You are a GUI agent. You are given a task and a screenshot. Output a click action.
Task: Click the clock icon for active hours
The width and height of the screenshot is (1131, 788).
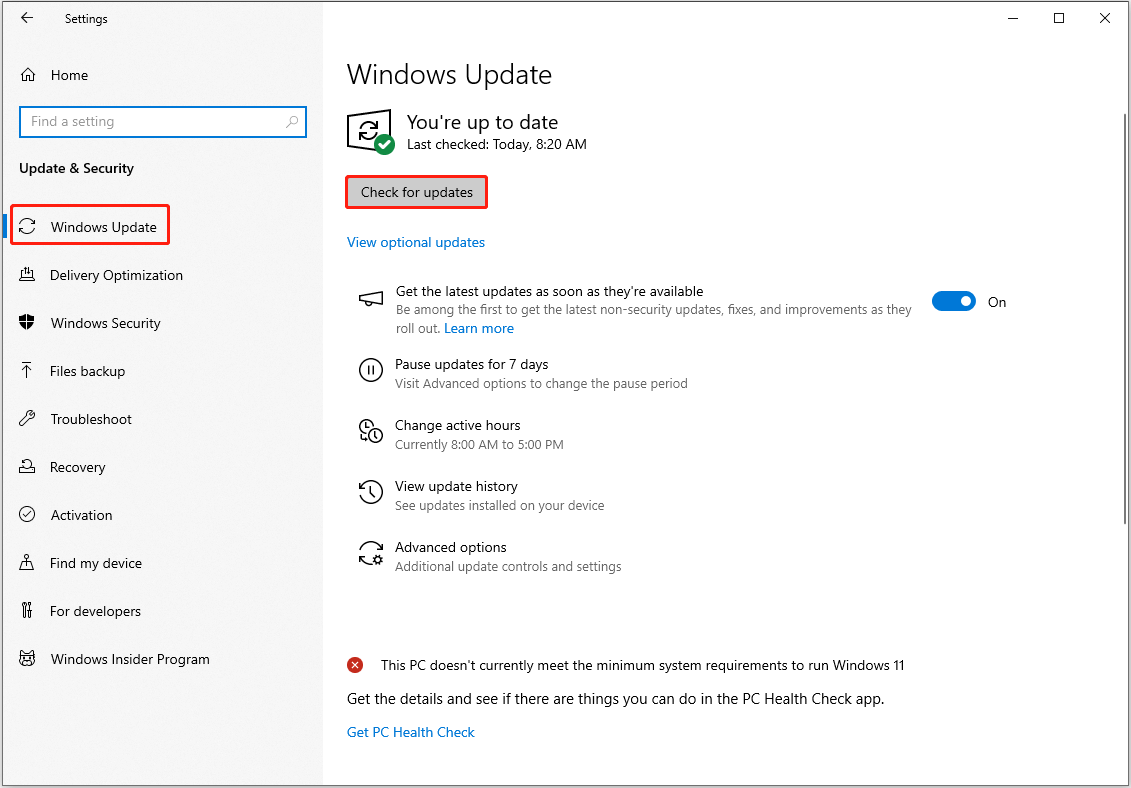point(371,431)
